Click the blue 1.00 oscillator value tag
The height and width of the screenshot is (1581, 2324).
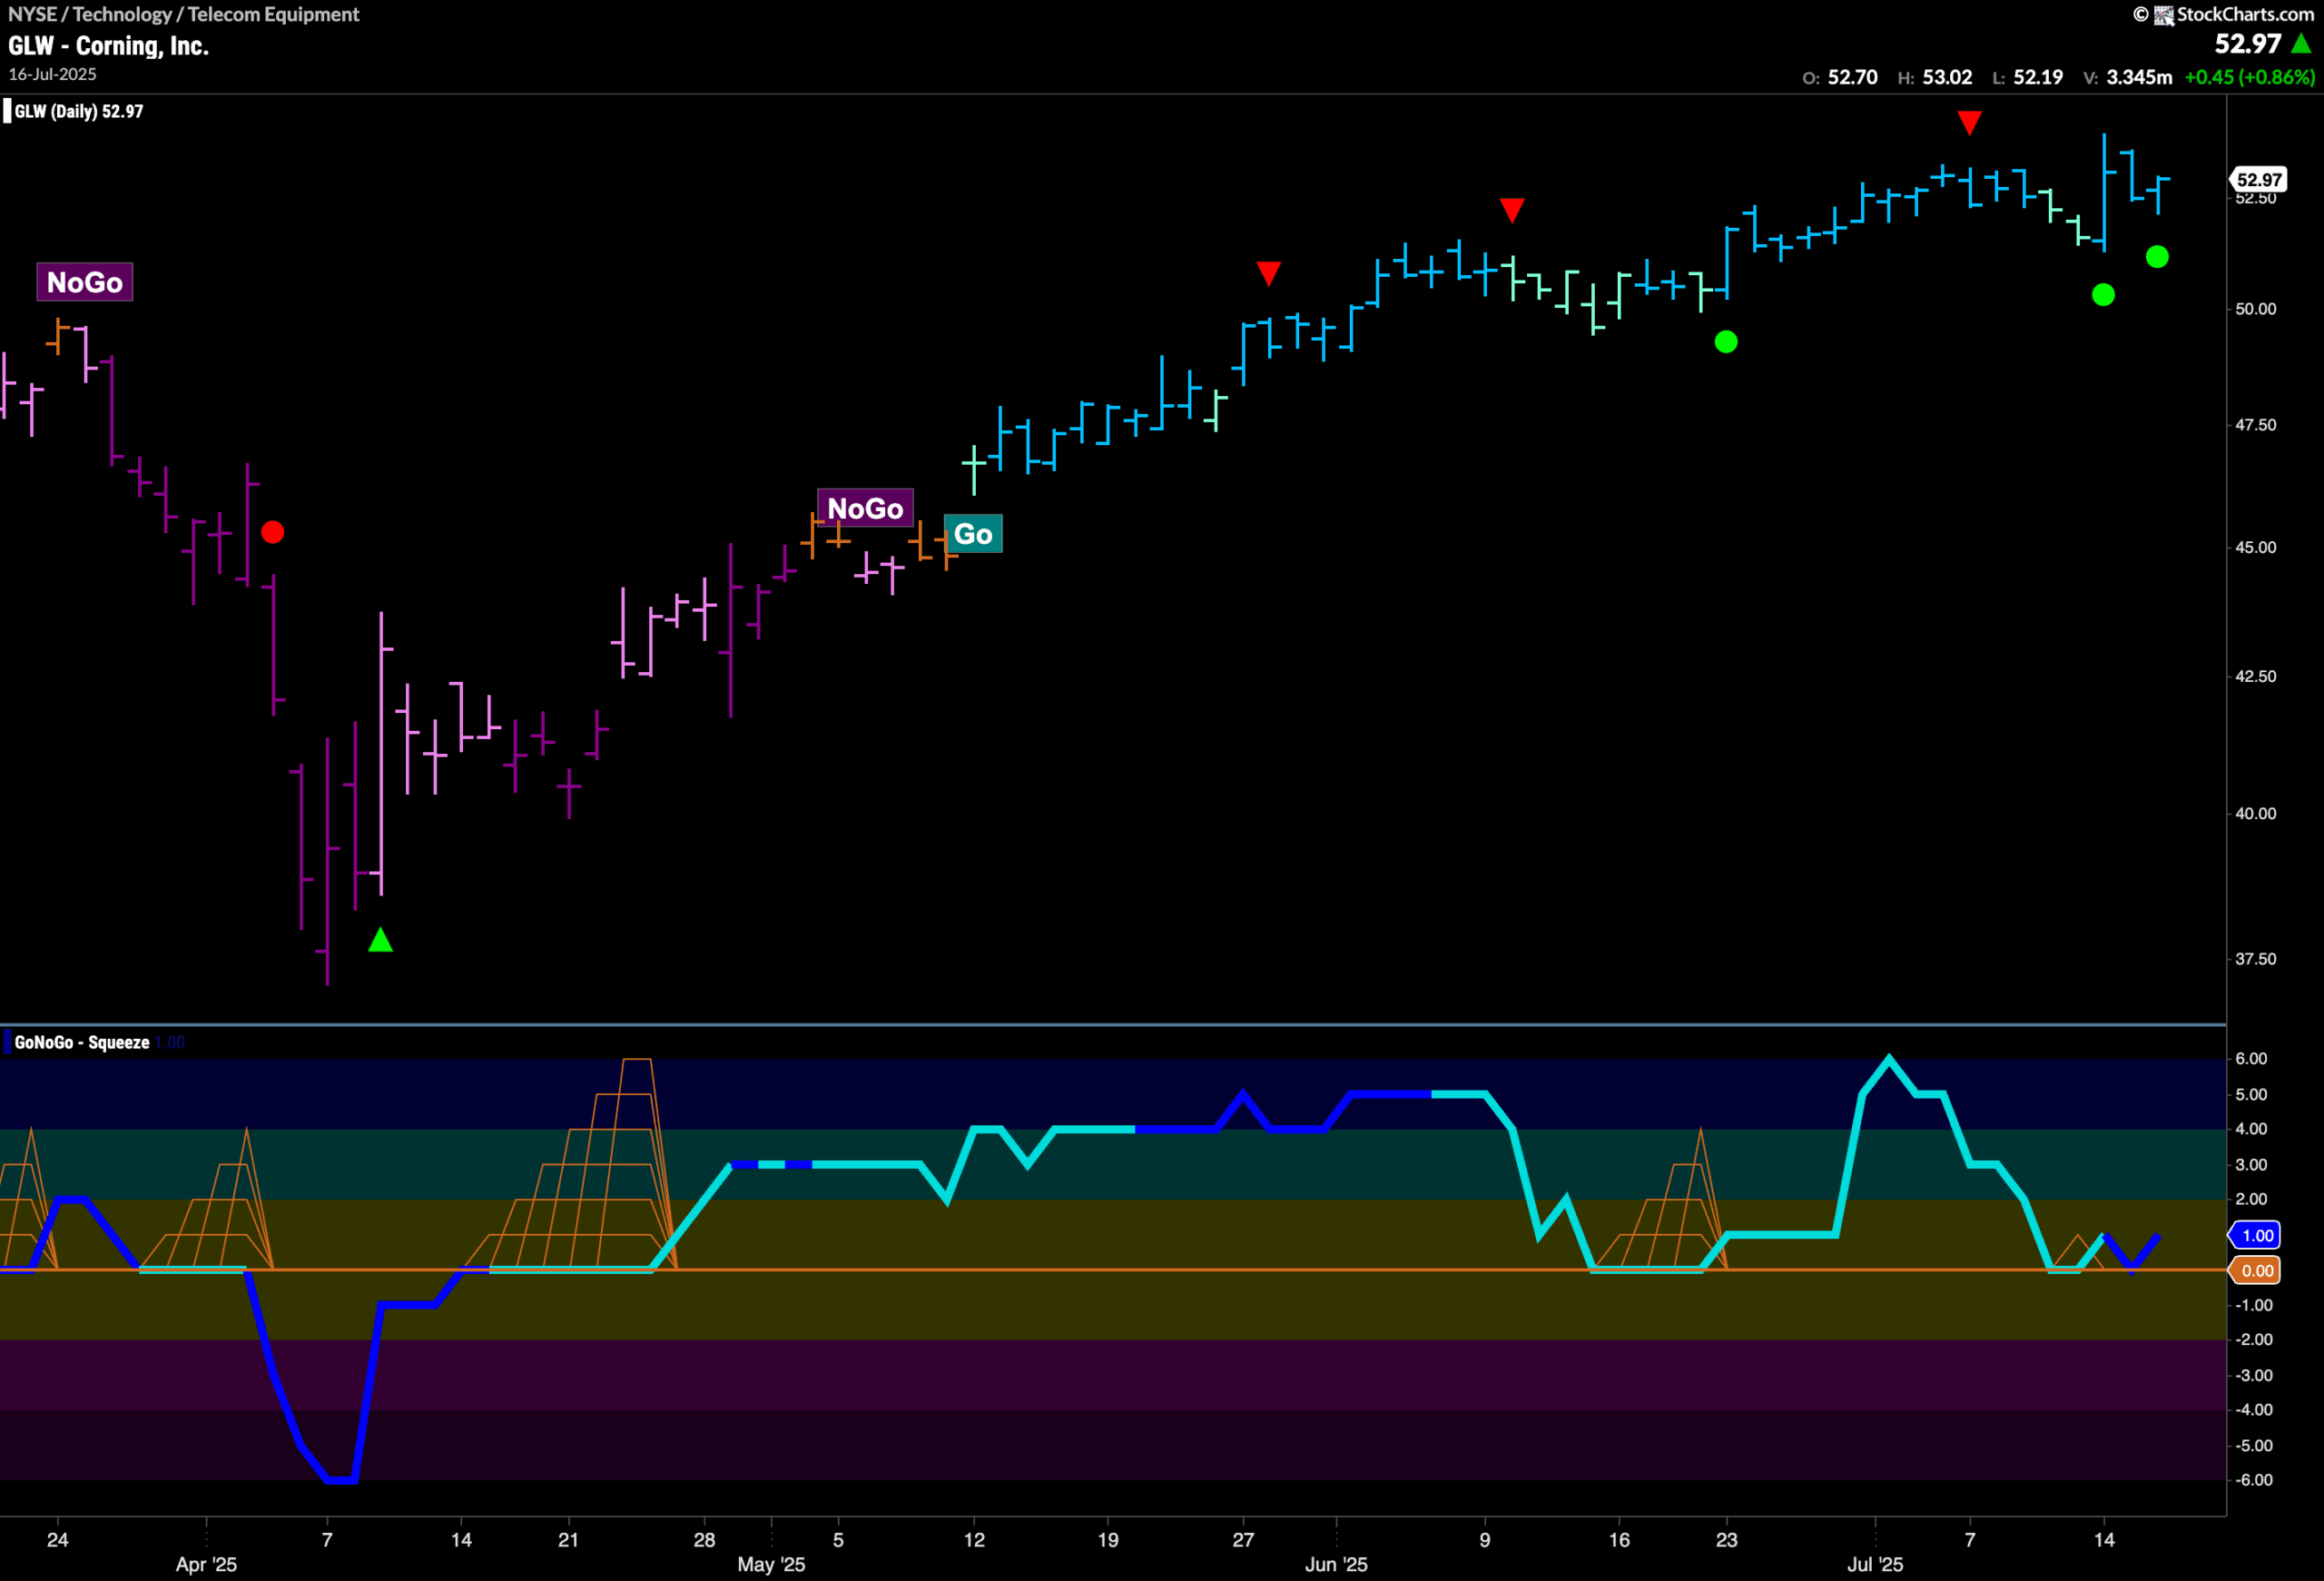[2257, 1235]
